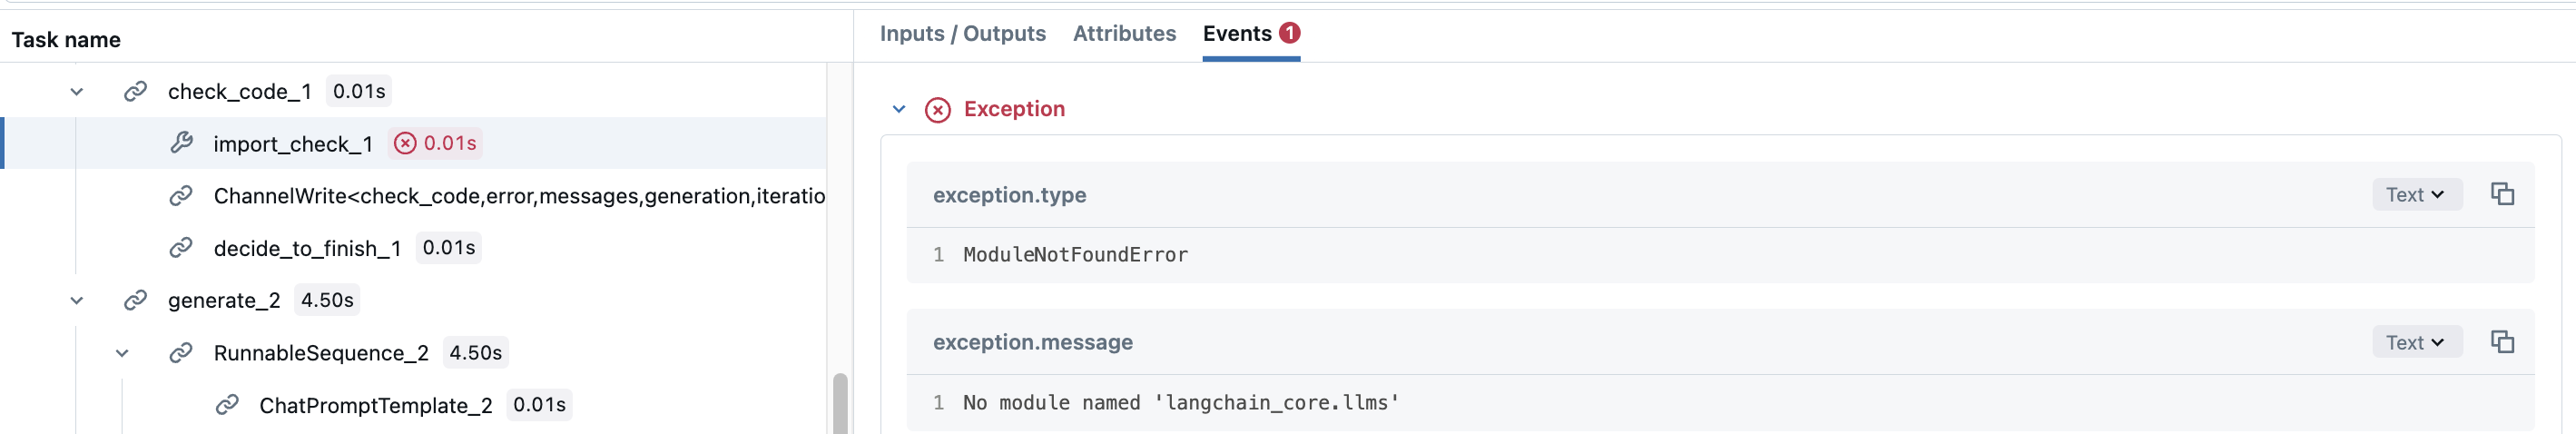Click the link icon next to check_code_1

[x=135, y=91]
